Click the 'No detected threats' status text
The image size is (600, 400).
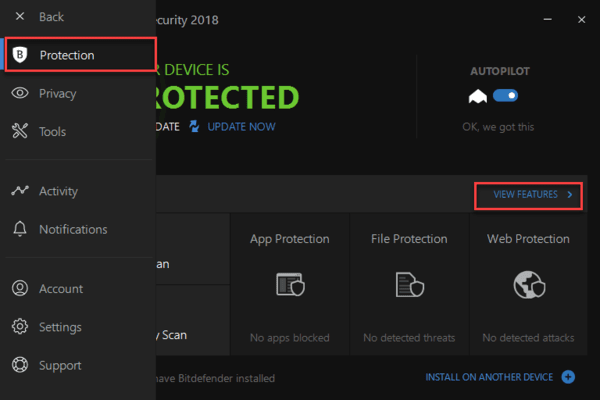tap(409, 338)
